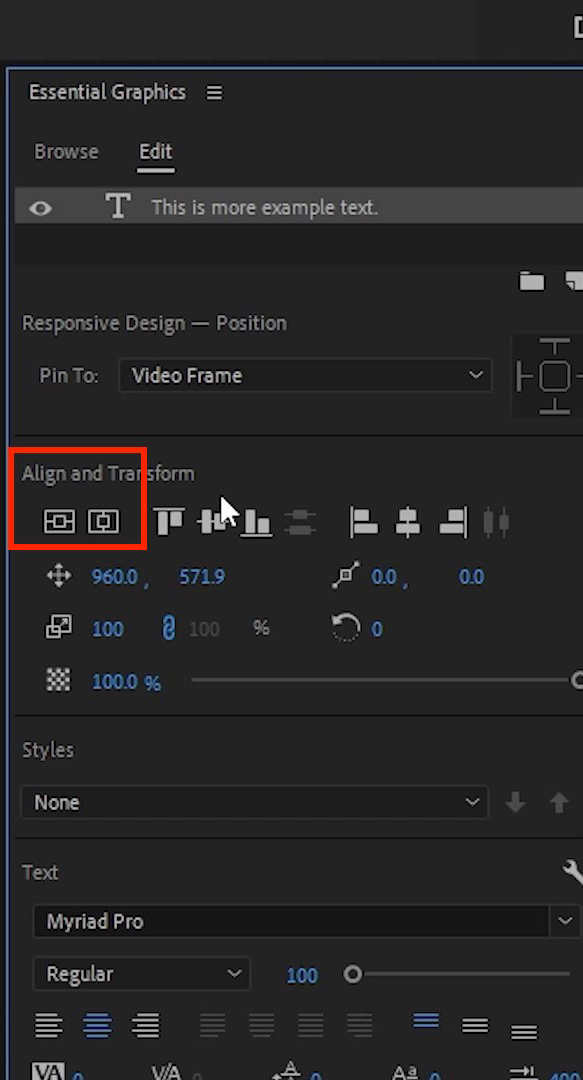Align left edges
583x1080 pixels.
tap(364, 521)
